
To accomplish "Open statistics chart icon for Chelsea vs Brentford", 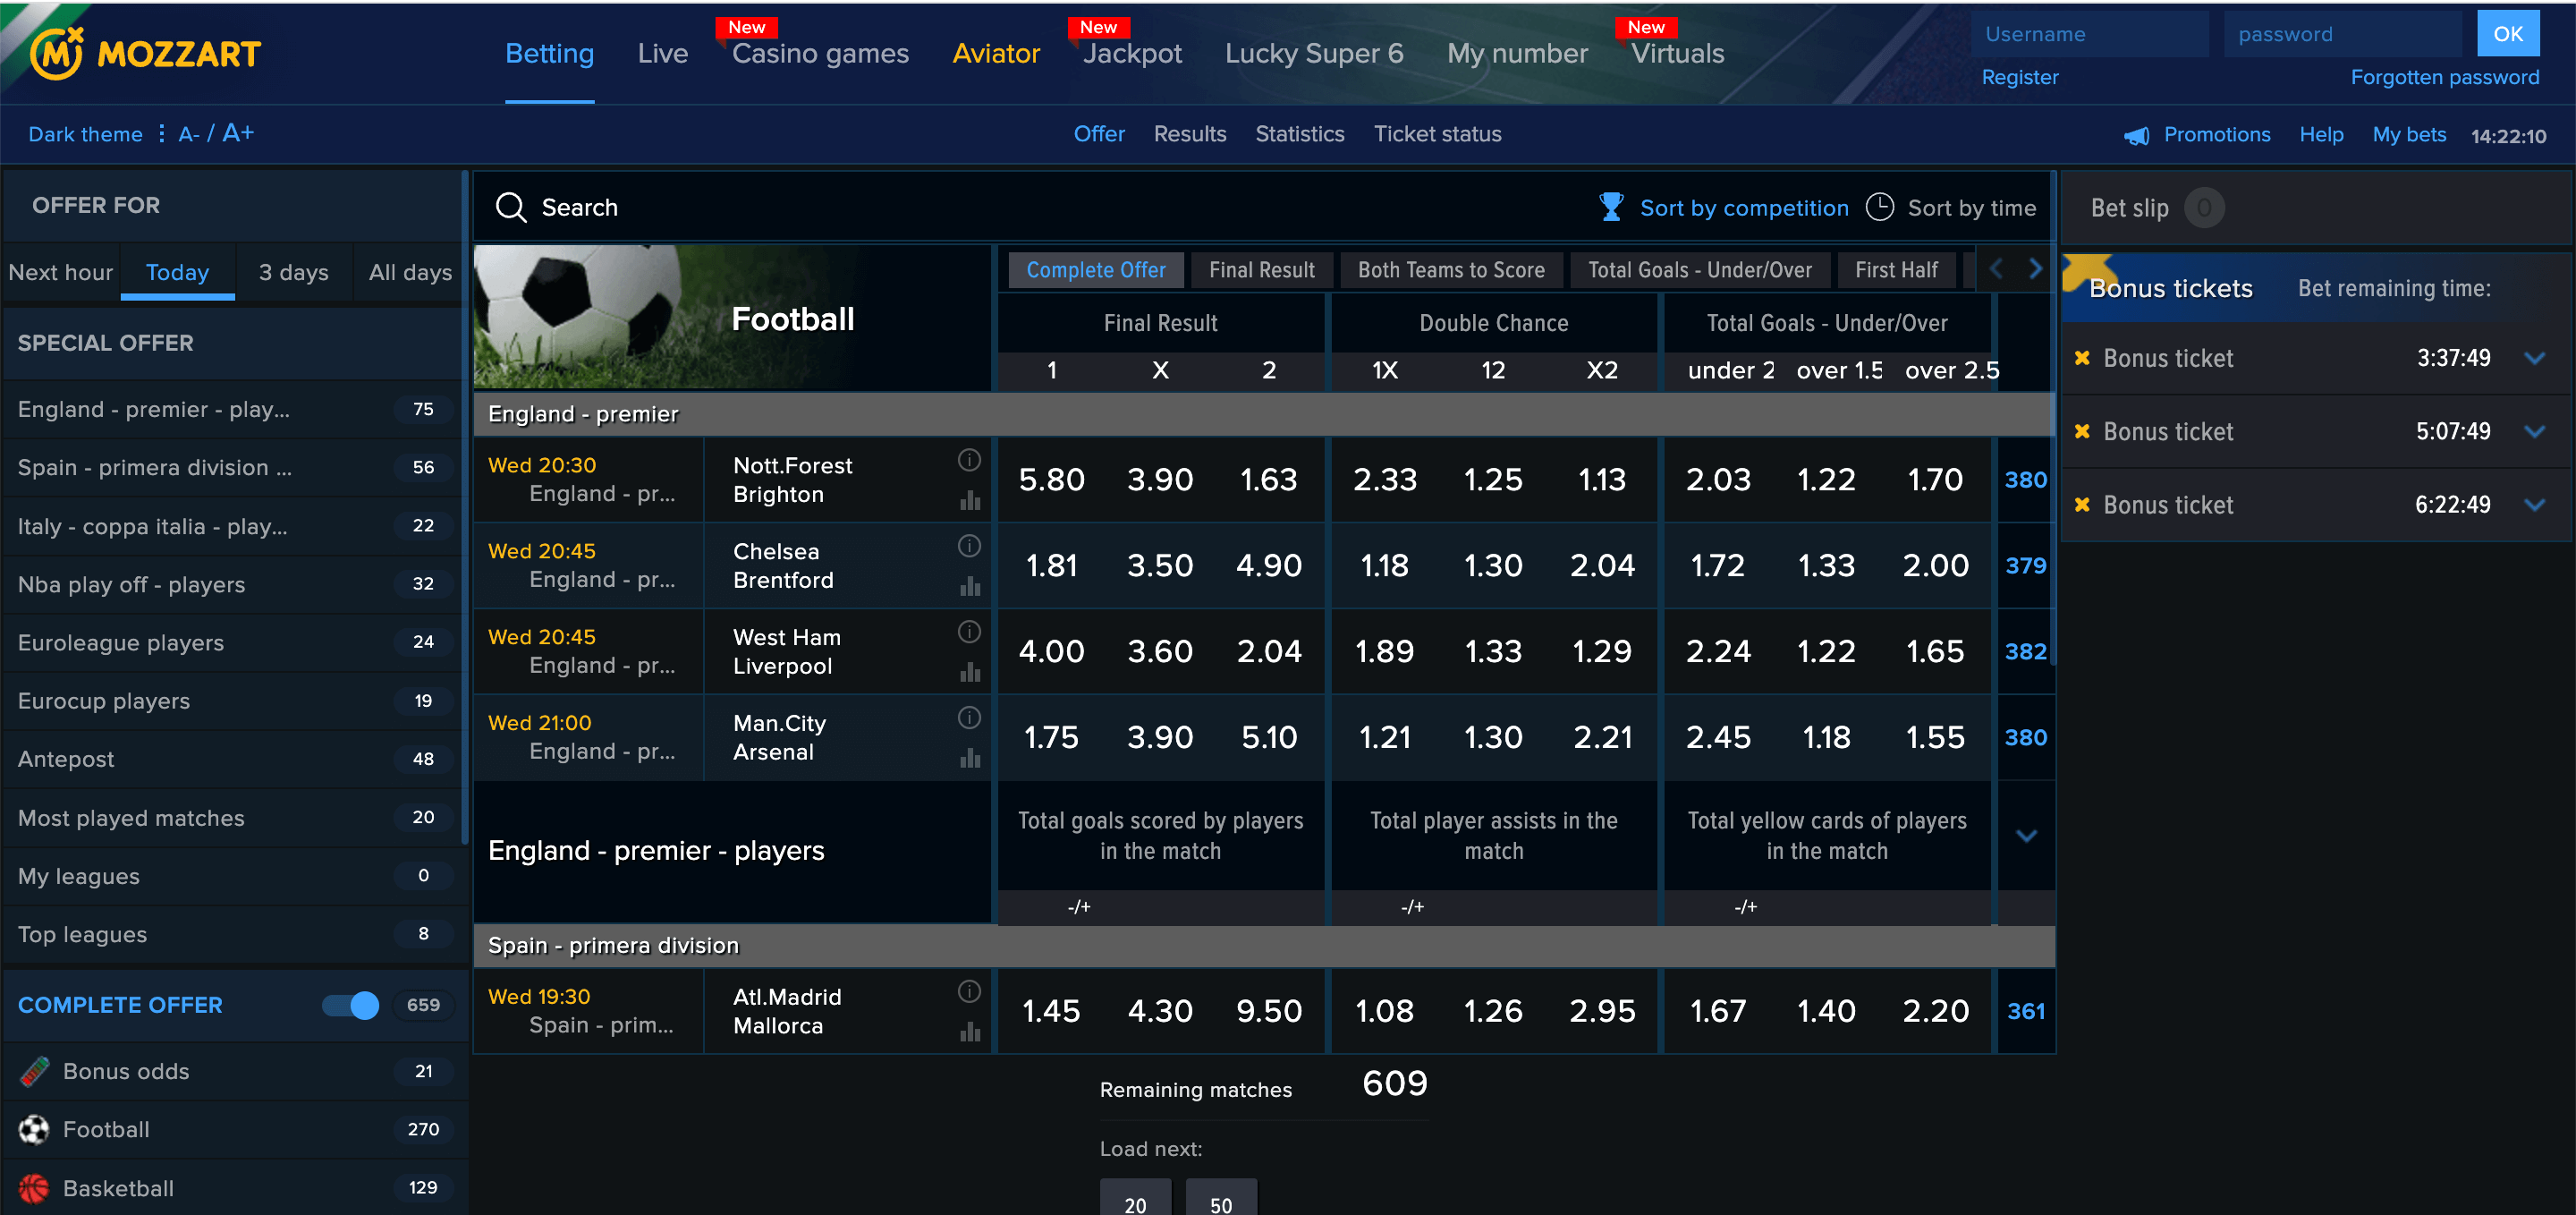I will [970, 586].
